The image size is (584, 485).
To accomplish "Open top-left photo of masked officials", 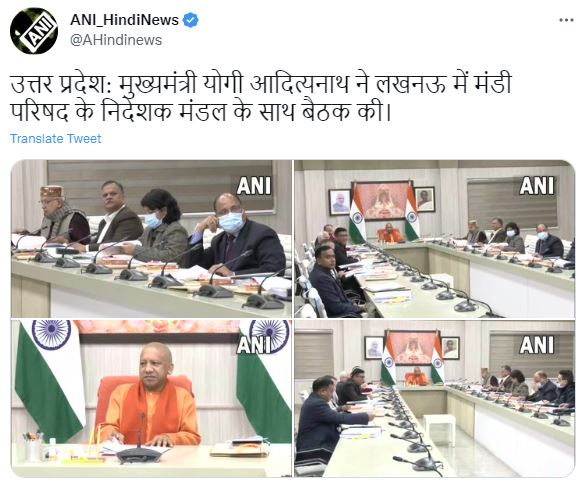I will tap(151, 239).
